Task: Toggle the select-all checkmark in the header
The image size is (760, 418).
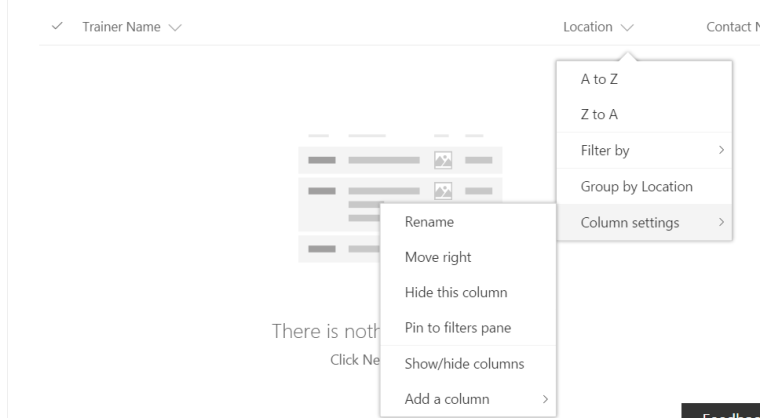Action: click(56, 27)
